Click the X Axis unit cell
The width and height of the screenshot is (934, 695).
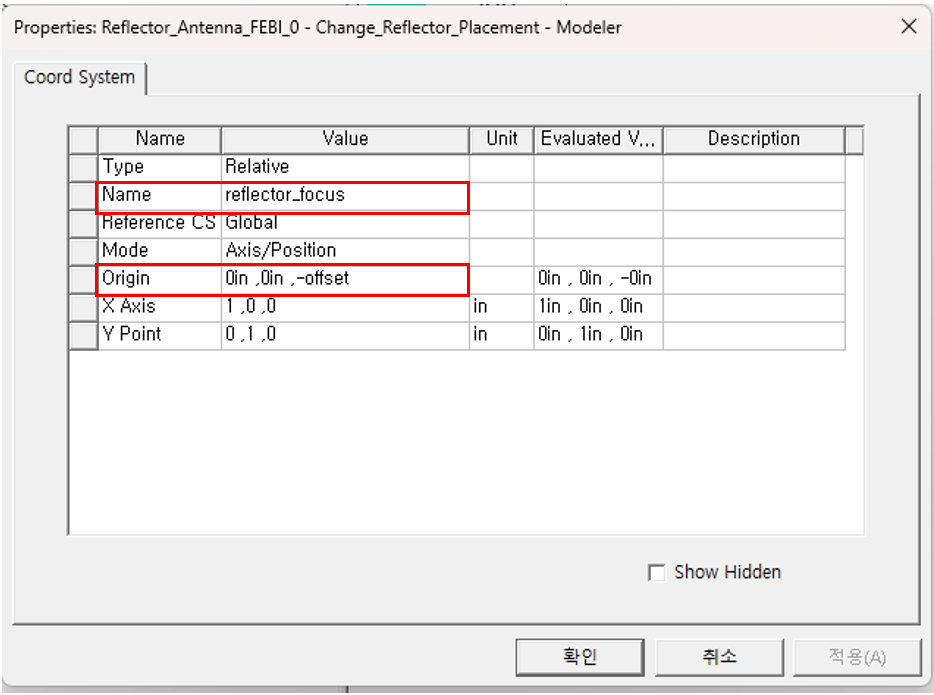point(501,307)
